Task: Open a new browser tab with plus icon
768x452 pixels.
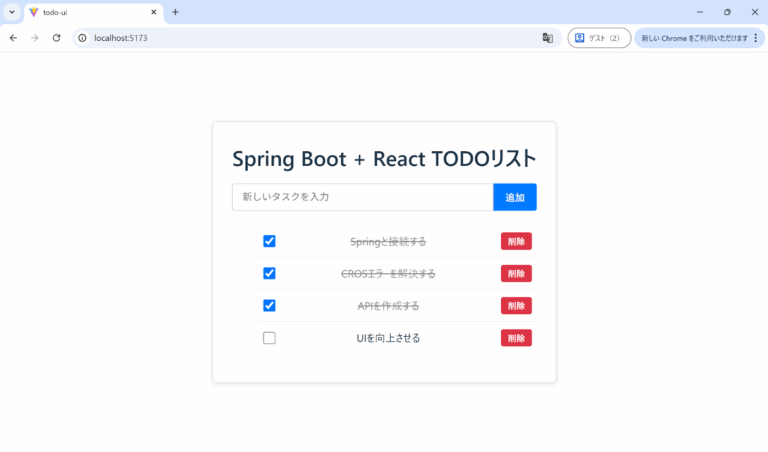Action: point(176,12)
